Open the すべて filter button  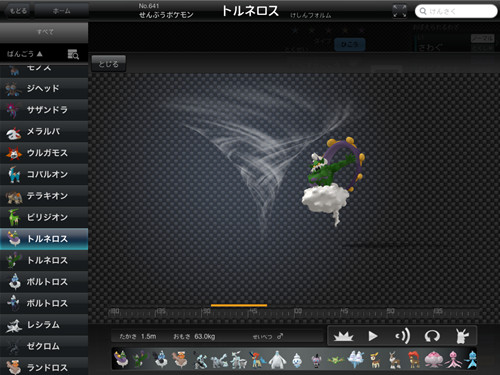coord(44,32)
